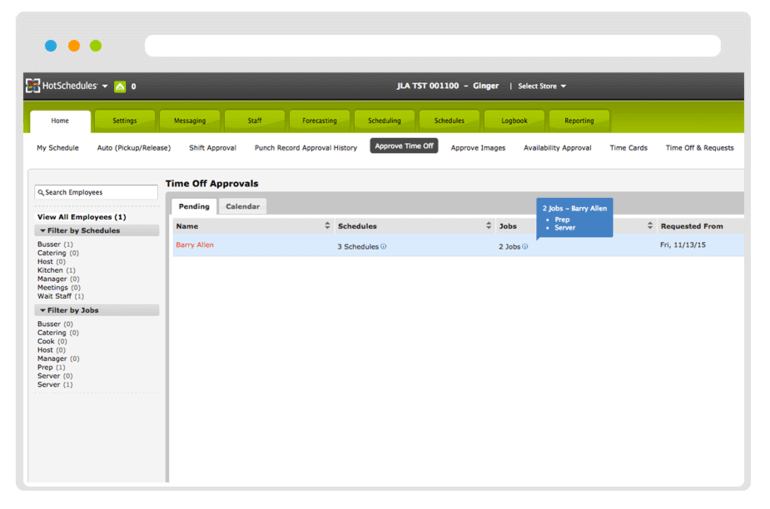770x509 pixels.
Task: Filter schedules by Wait Staff (1)
Action: pos(60,296)
